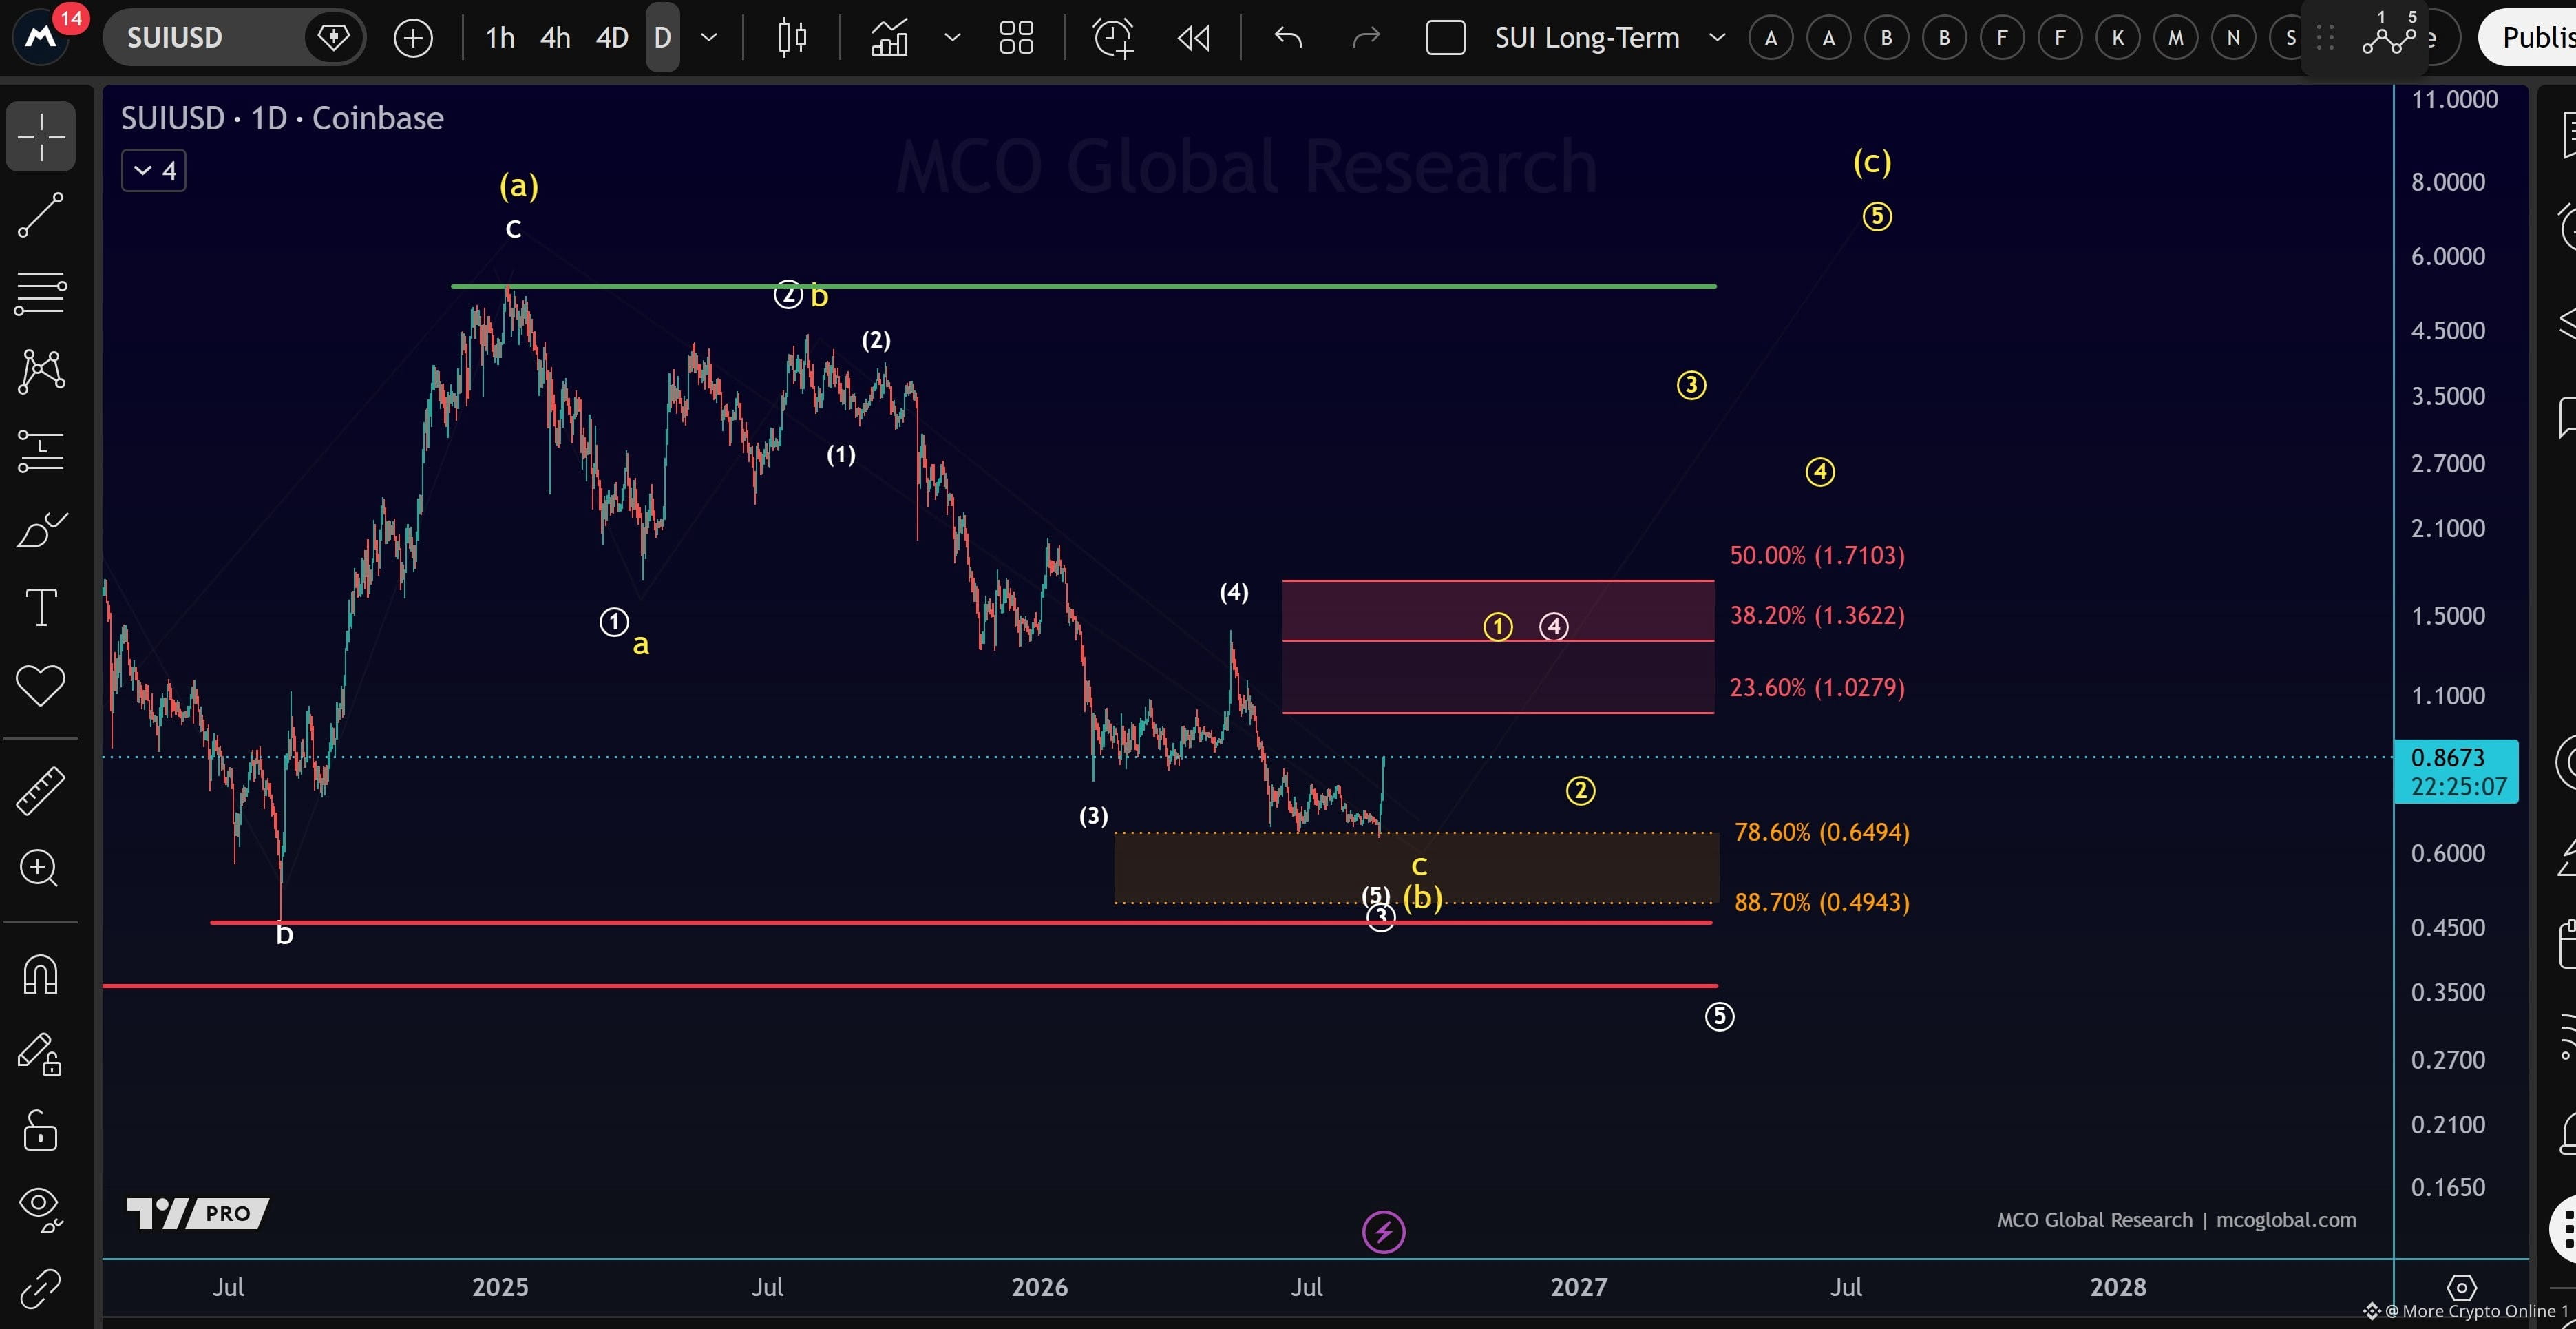Open the SUI Long-Term layout dropdown chevron
The height and width of the screenshot is (1329, 2576).
pyautogui.click(x=1717, y=38)
